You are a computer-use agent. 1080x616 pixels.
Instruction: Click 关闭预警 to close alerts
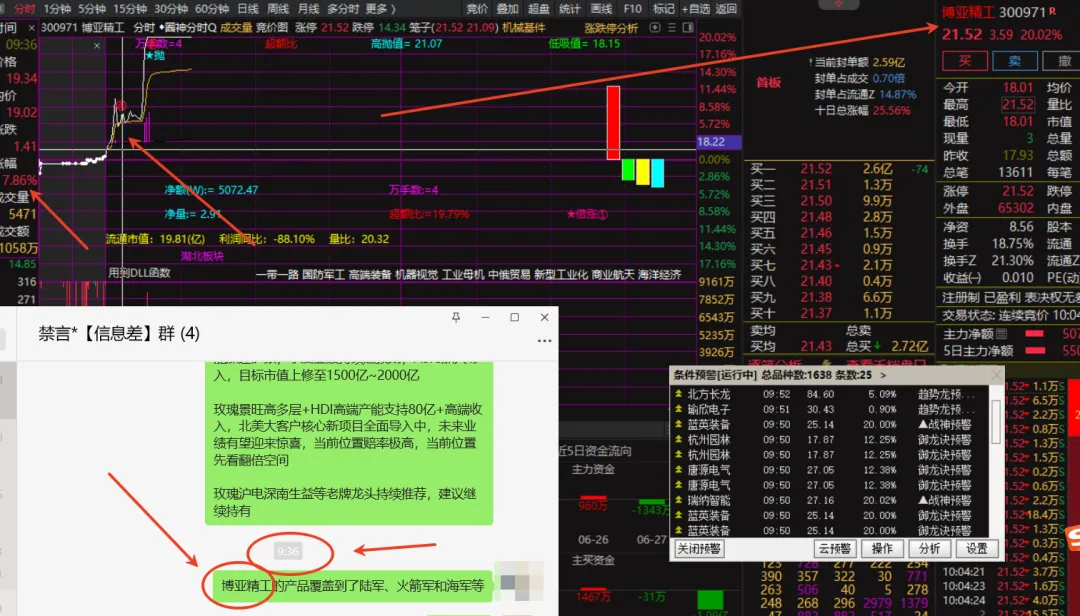(698, 548)
